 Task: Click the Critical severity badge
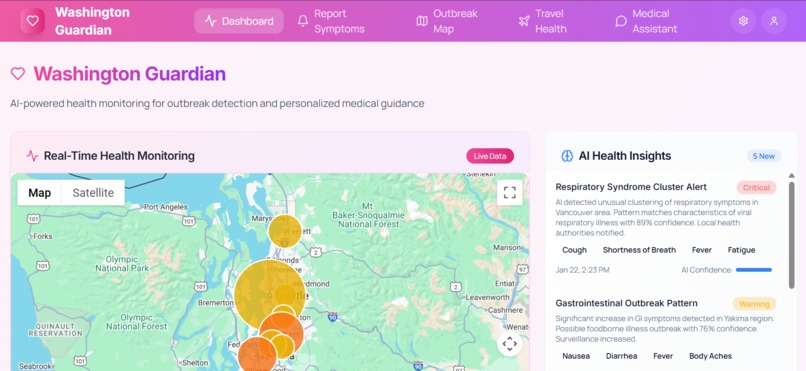[x=756, y=188]
